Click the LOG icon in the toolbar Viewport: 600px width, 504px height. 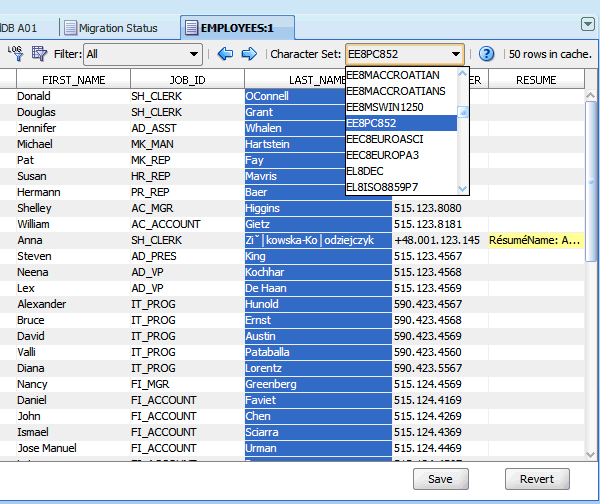click(x=15, y=53)
